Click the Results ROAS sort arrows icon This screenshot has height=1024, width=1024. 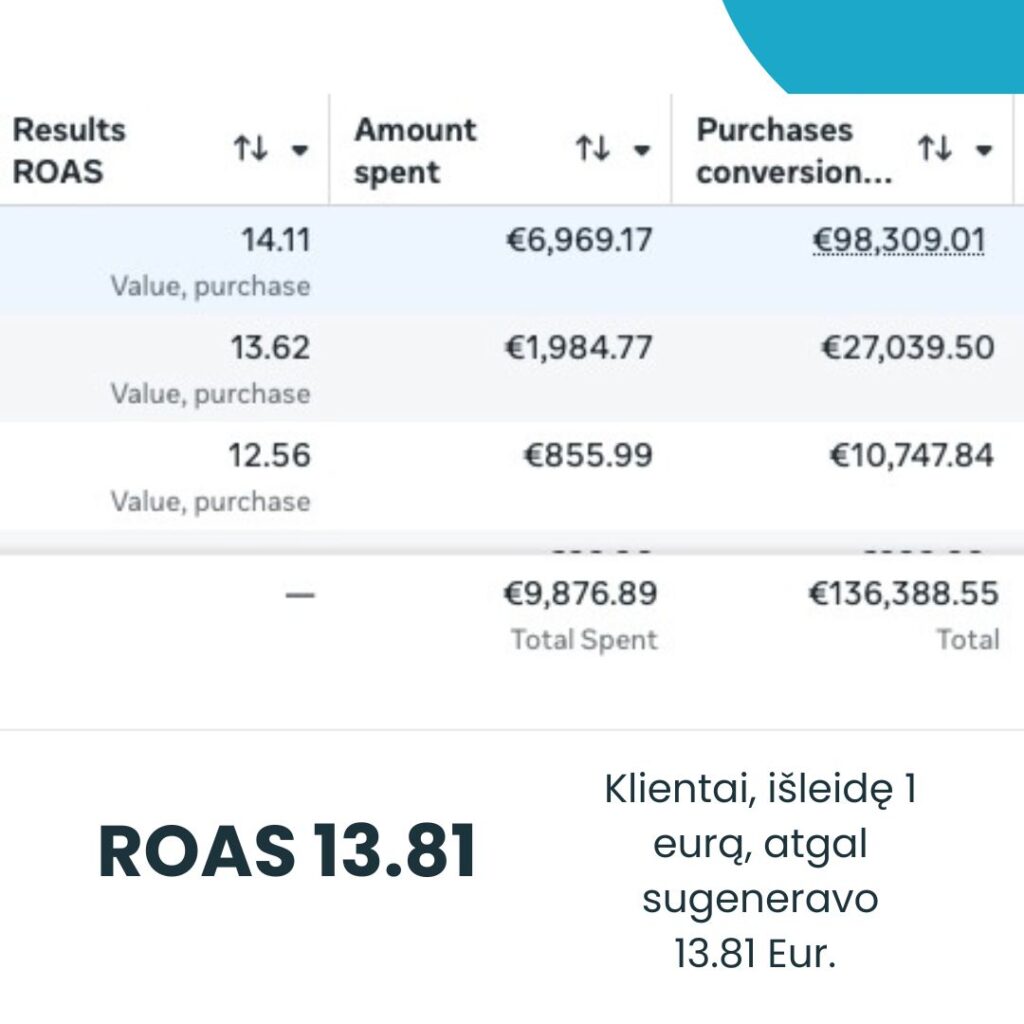(x=251, y=150)
